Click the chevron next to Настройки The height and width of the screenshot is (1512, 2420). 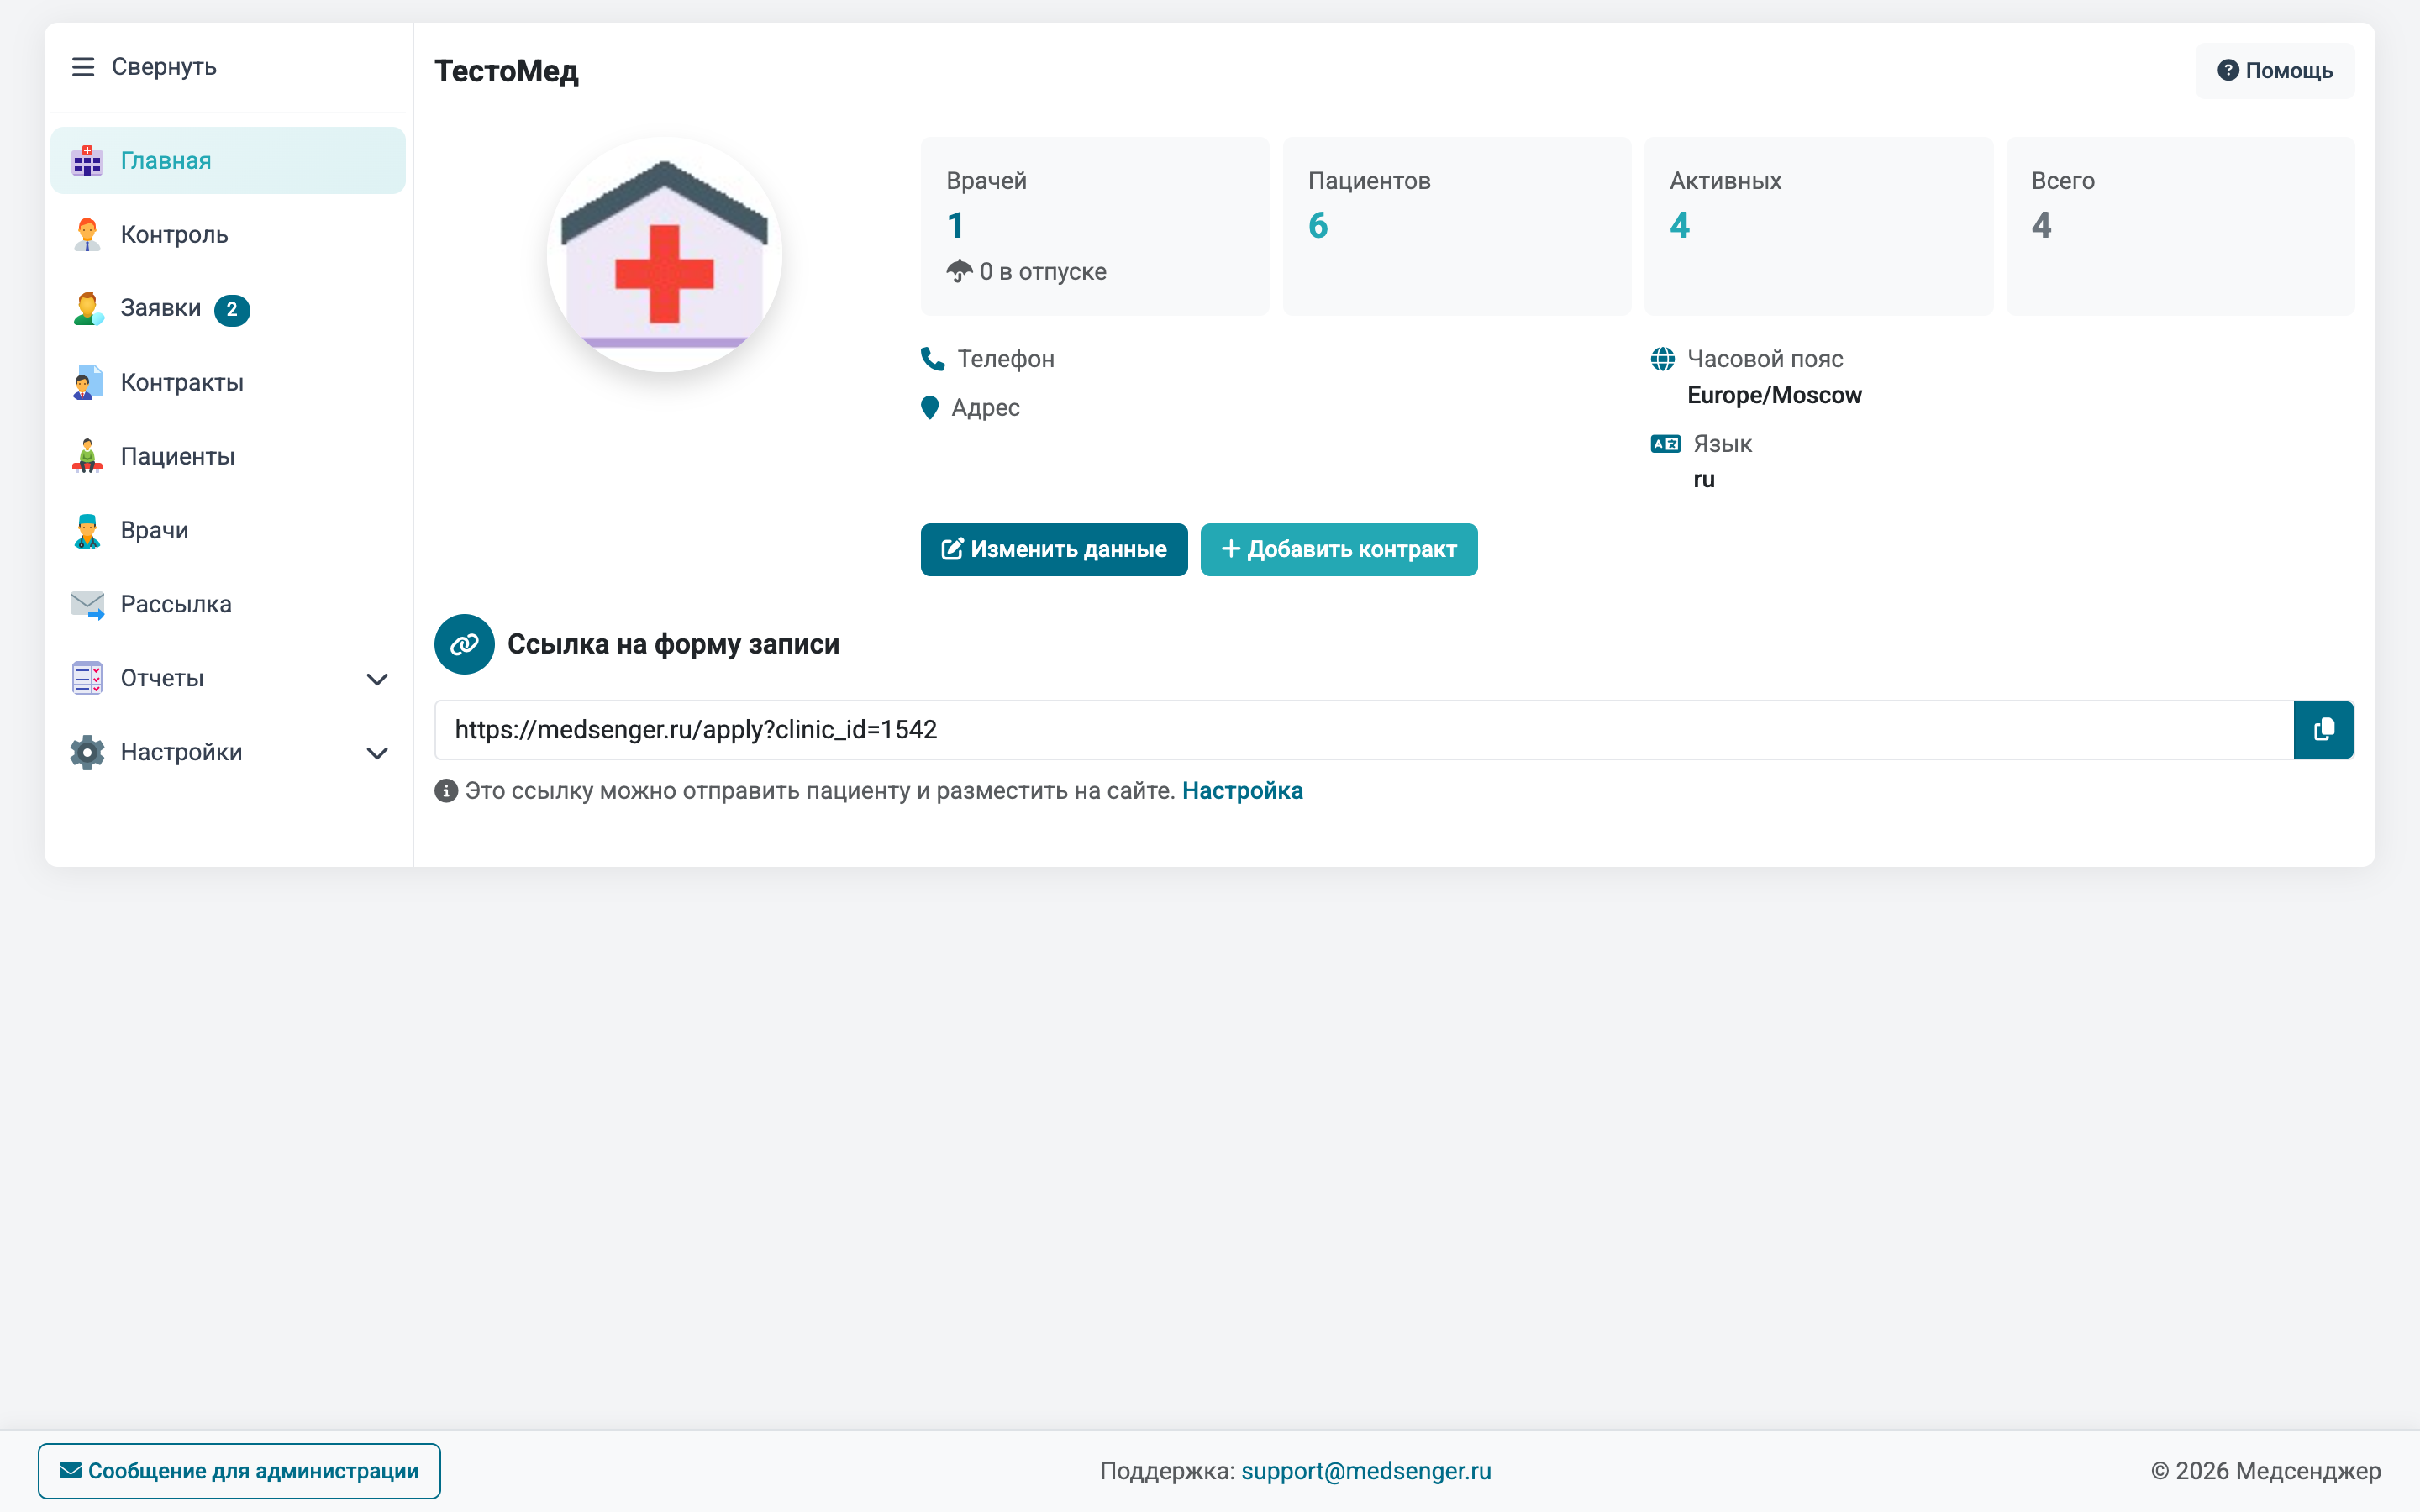point(377,753)
